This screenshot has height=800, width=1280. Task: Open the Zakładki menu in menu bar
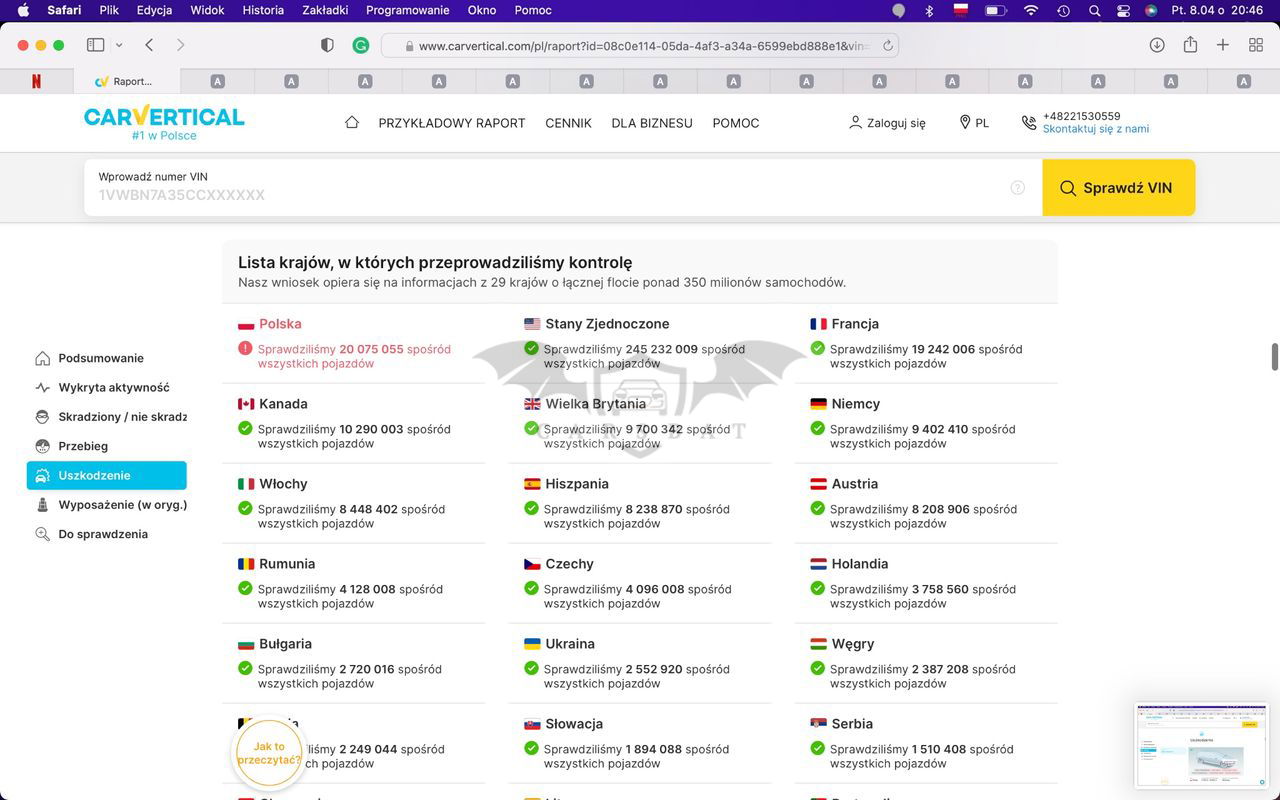(324, 10)
